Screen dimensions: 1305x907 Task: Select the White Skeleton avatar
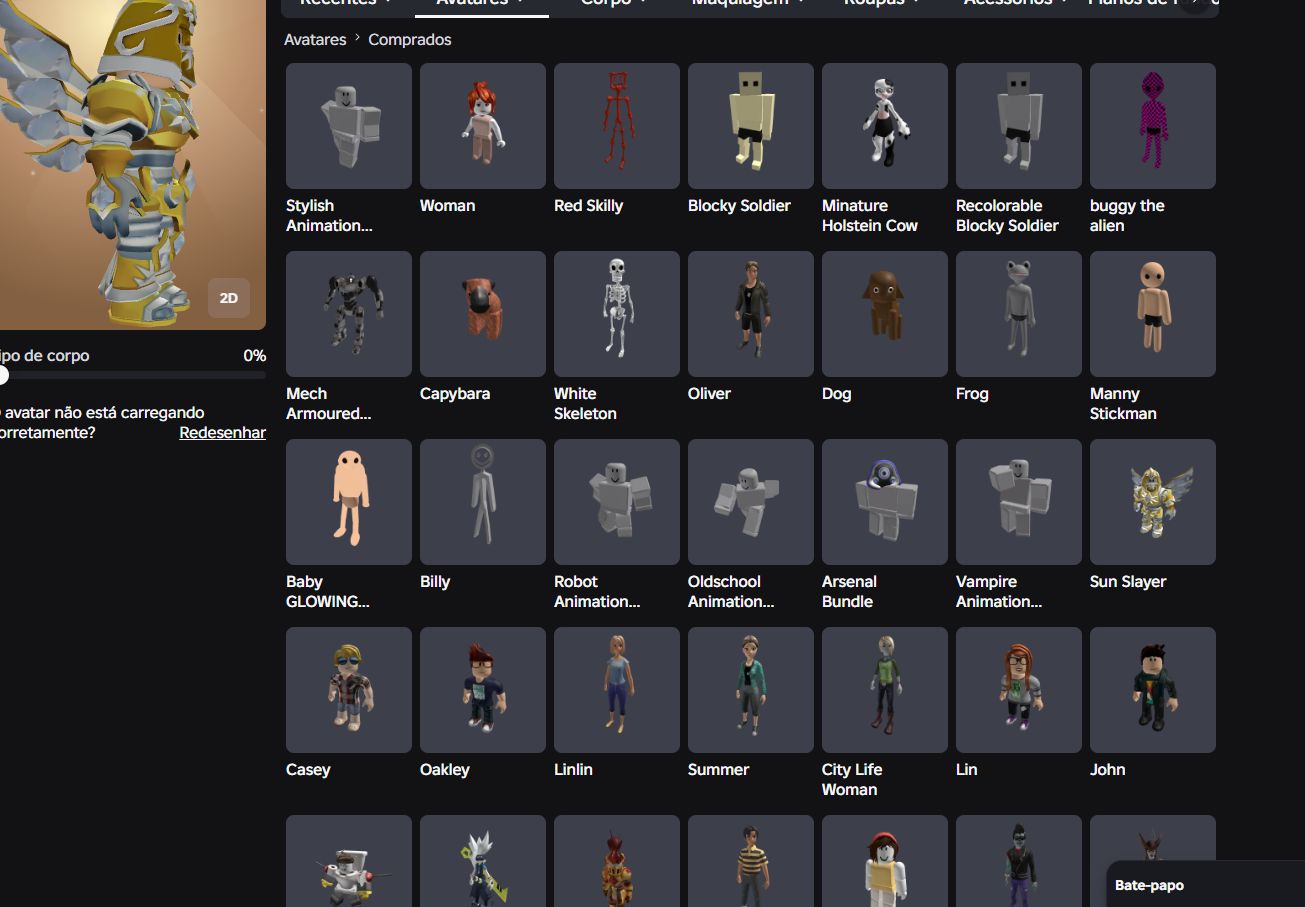(x=617, y=314)
